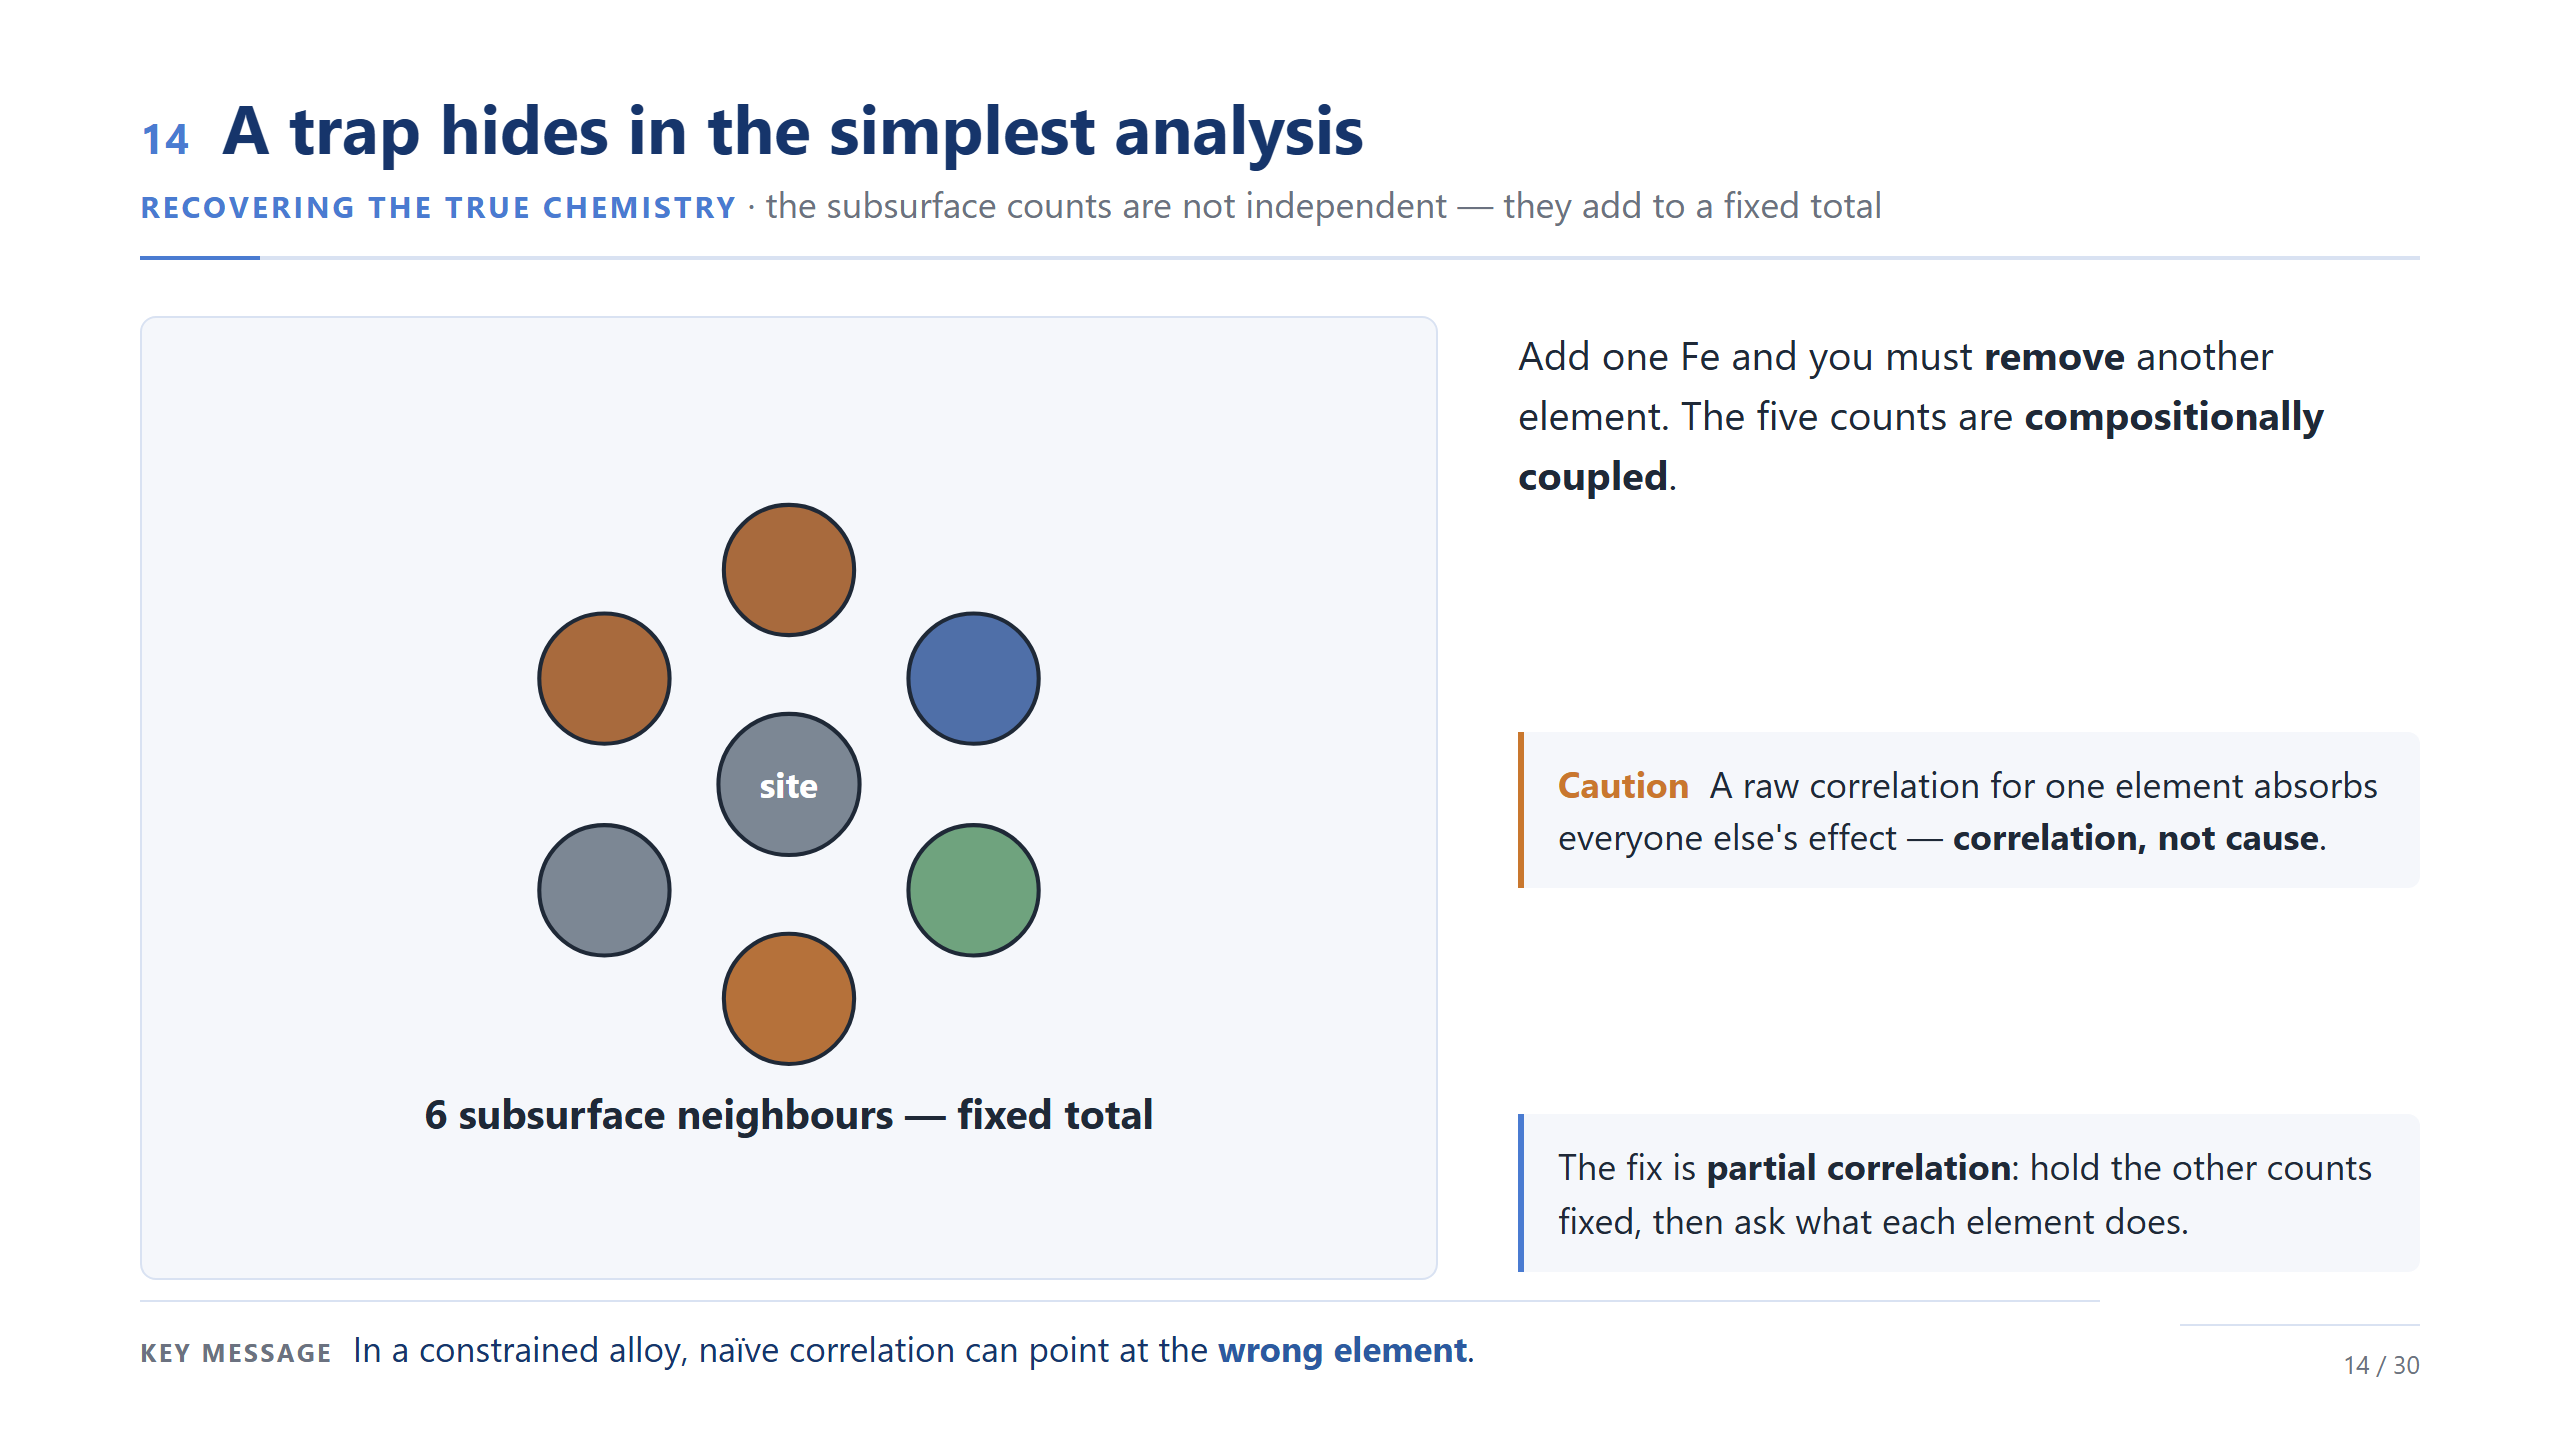
Task: Click the lower-left grey neighbour circle
Action: (604, 890)
